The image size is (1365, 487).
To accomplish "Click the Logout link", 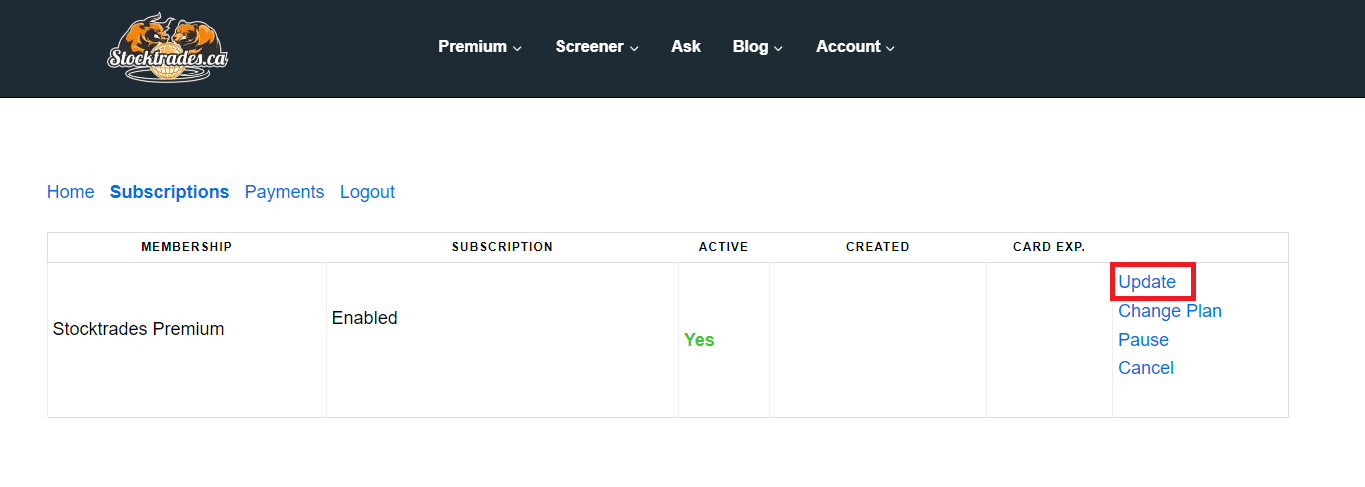I will (367, 192).
